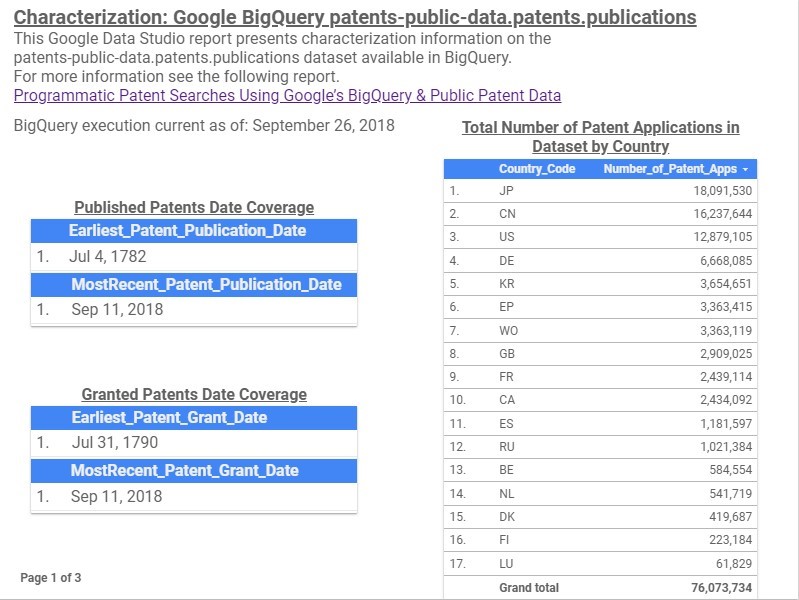The height and width of the screenshot is (600, 799).
Task: Select the value 6,668,085
Action: click(x=726, y=260)
